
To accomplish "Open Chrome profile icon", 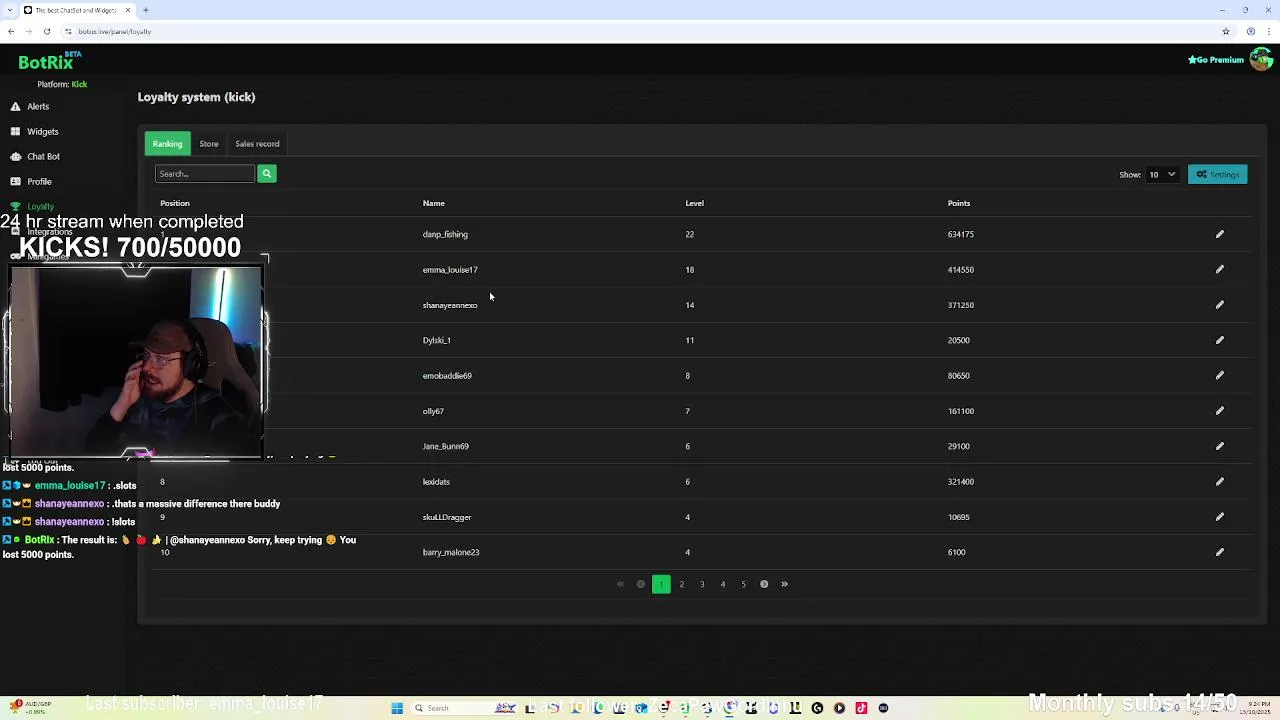I will pyautogui.click(x=1251, y=31).
